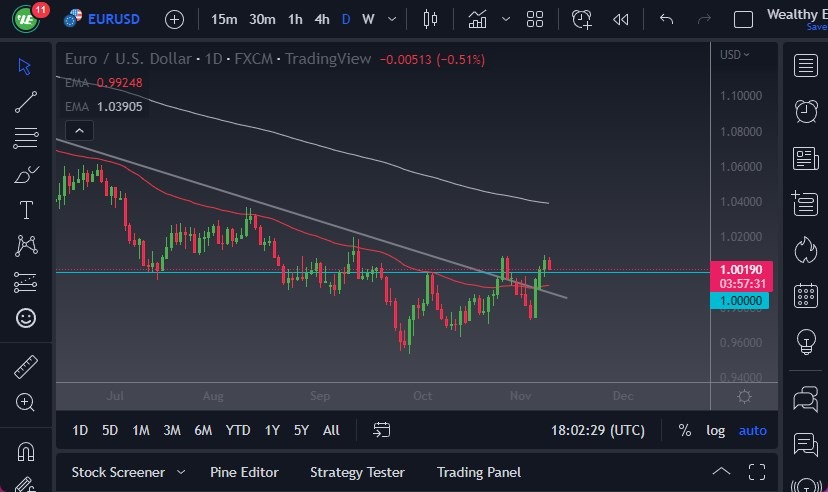828x492 pixels.
Task: Show All data range
Action: click(331, 430)
